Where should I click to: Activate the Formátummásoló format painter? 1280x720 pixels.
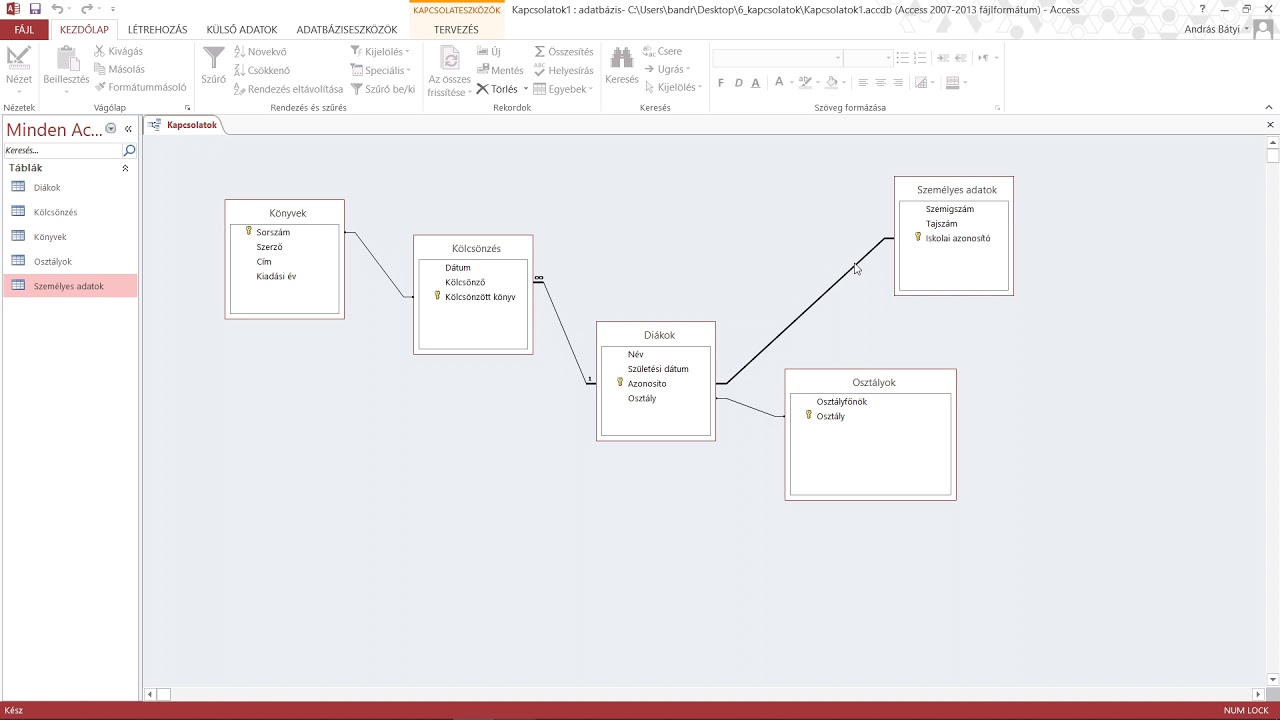tap(140, 87)
